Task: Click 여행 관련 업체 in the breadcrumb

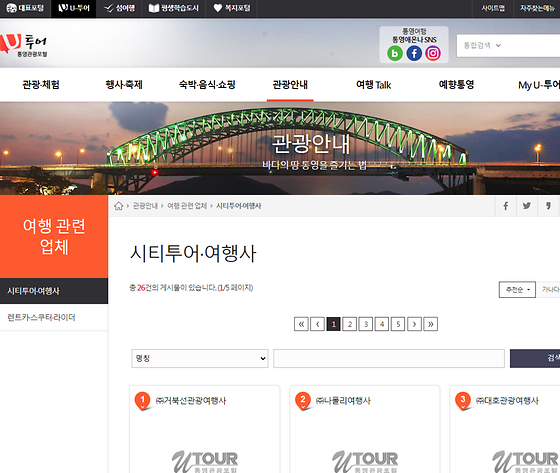Action: pos(187,206)
